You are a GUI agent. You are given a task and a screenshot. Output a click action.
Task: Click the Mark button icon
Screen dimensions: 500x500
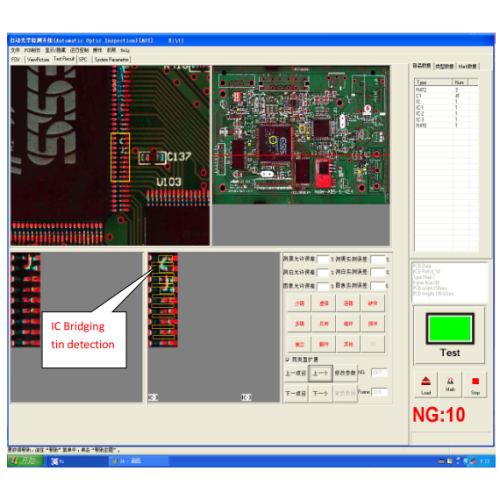(x=450, y=385)
